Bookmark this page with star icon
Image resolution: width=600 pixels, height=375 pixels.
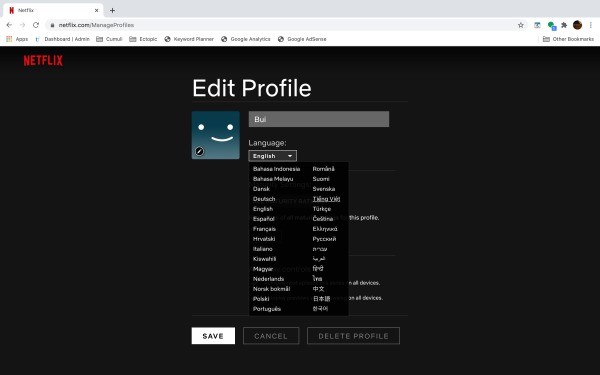click(x=520, y=25)
